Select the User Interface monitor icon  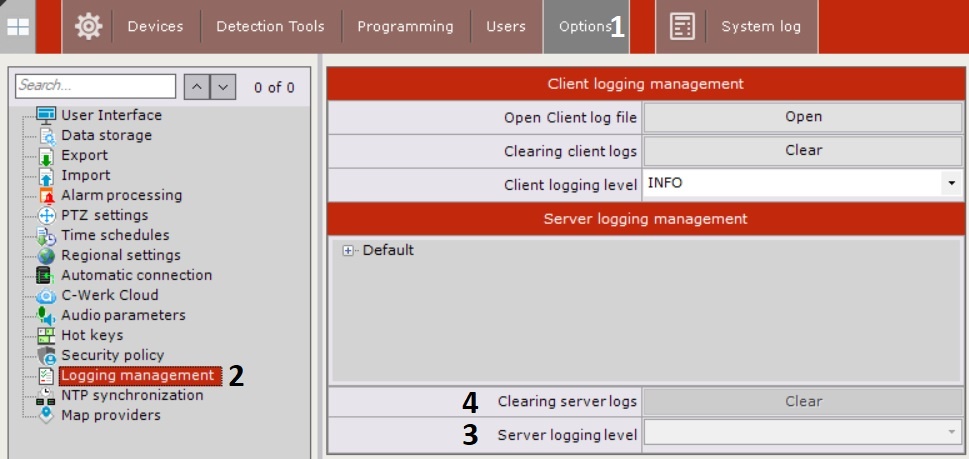point(46,115)
